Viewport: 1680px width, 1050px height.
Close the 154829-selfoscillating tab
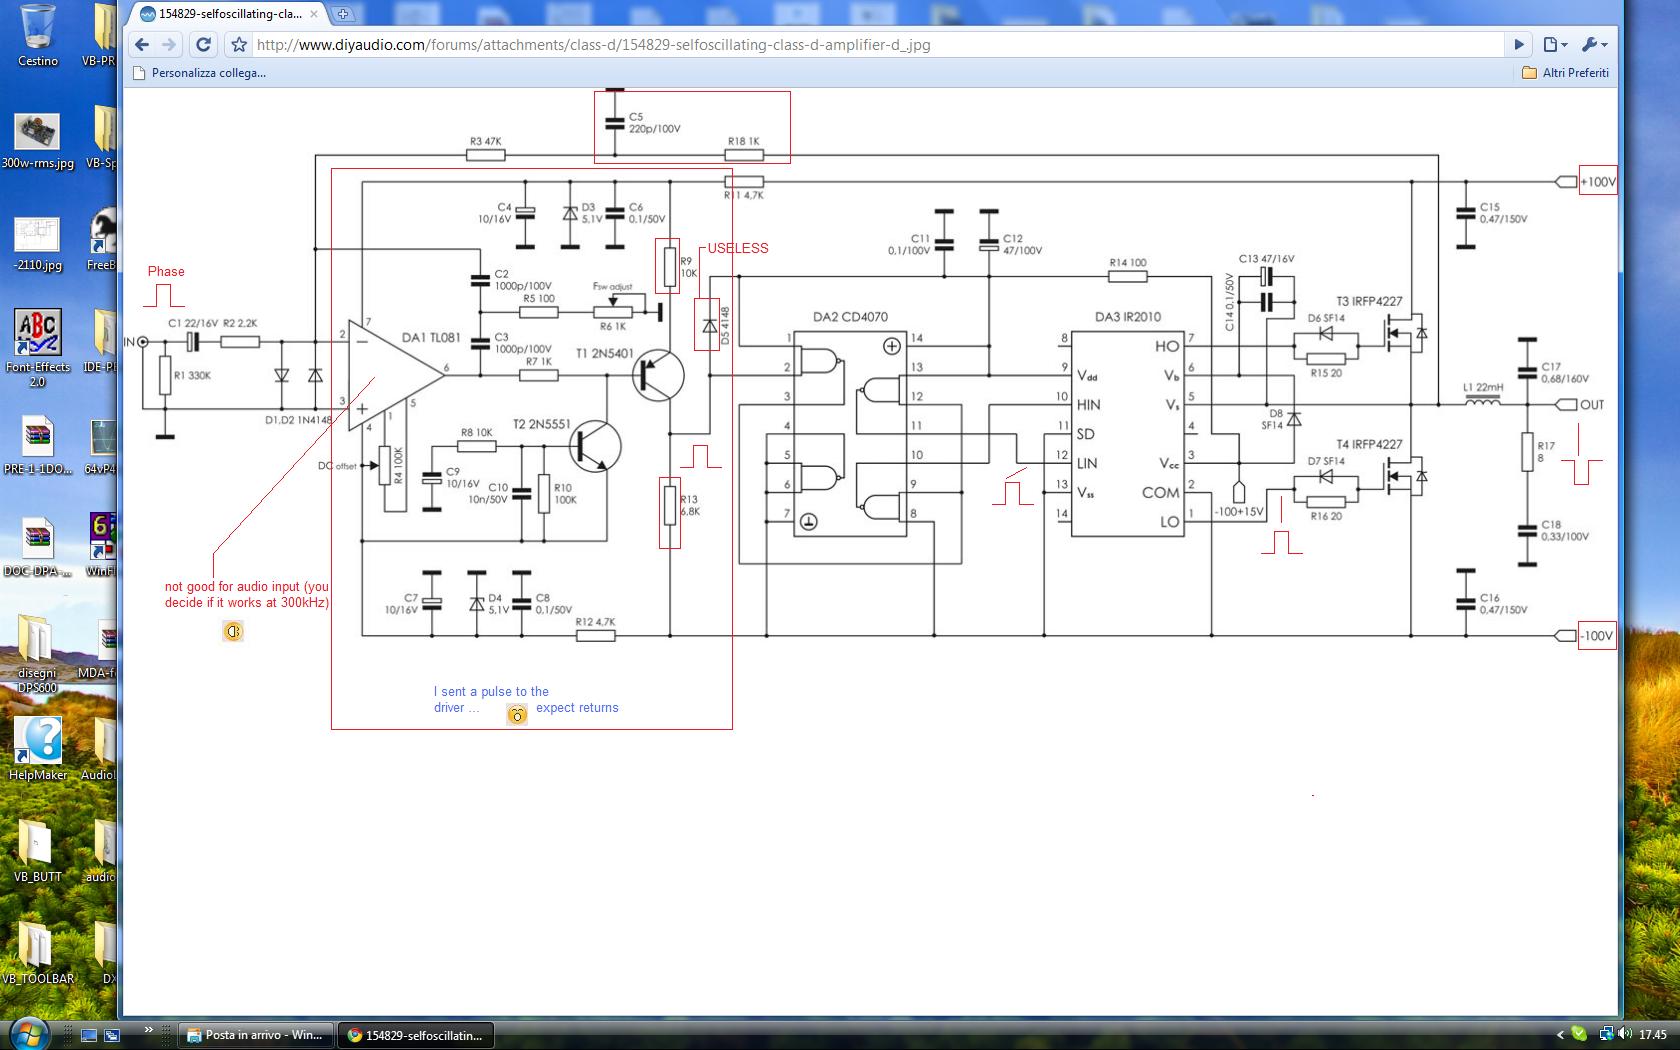[314, 14]
